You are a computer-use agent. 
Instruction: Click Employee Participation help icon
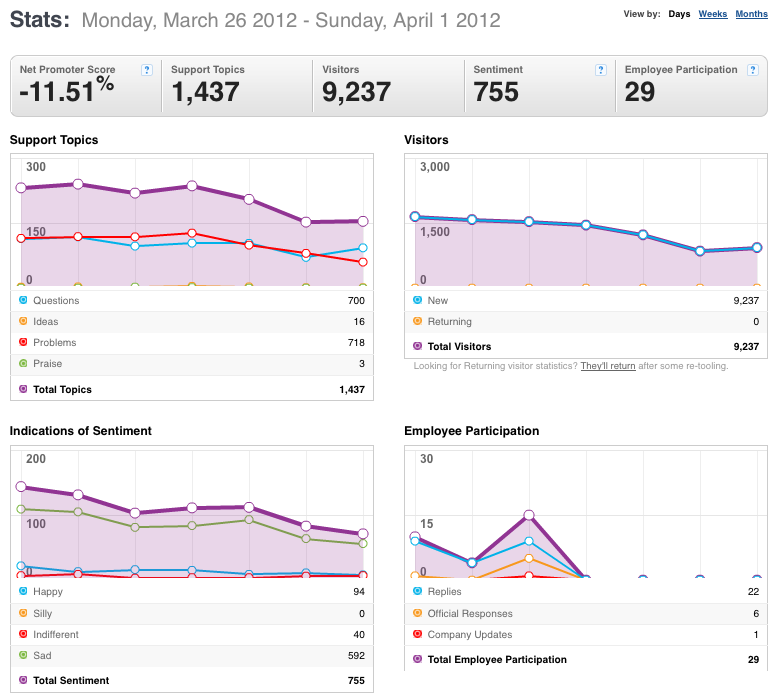click(x=753, y=70)
